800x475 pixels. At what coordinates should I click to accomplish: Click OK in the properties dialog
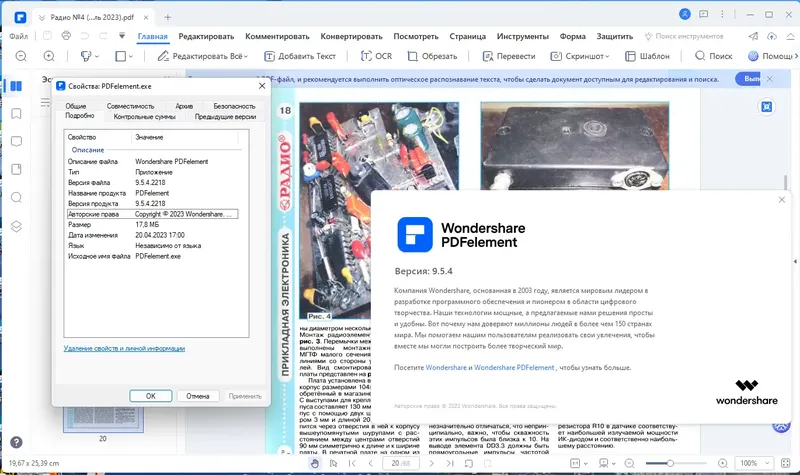click(151, 396)
